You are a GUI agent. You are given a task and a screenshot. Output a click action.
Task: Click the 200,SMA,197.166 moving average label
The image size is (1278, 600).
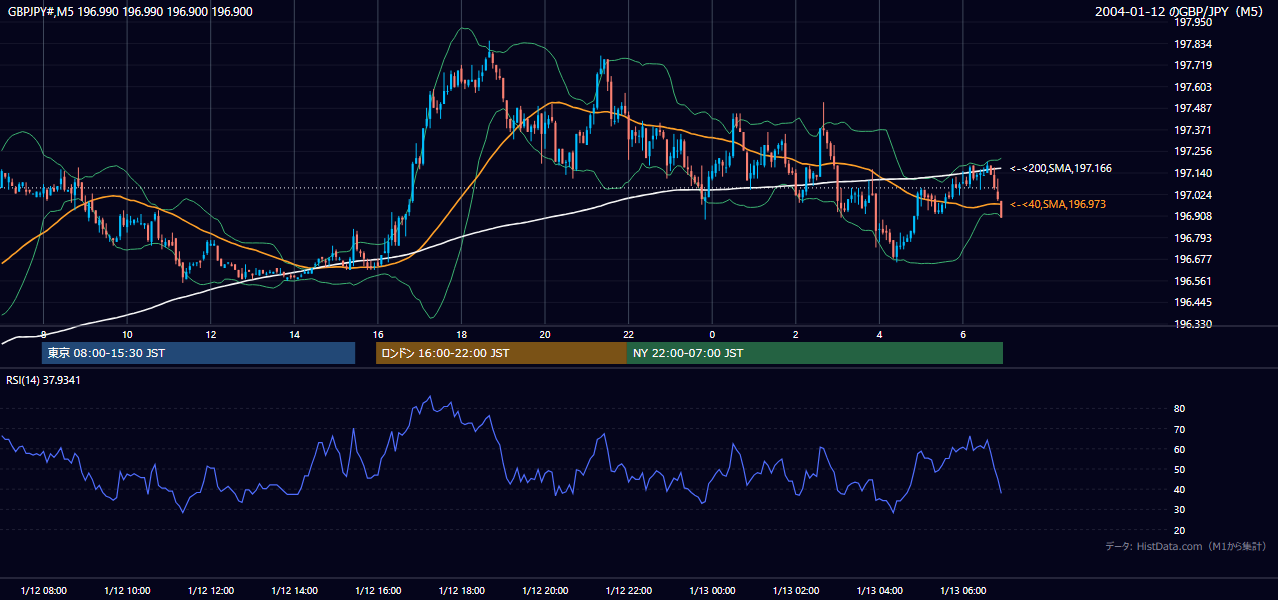pyautogui.click(x=1060, y=169)
